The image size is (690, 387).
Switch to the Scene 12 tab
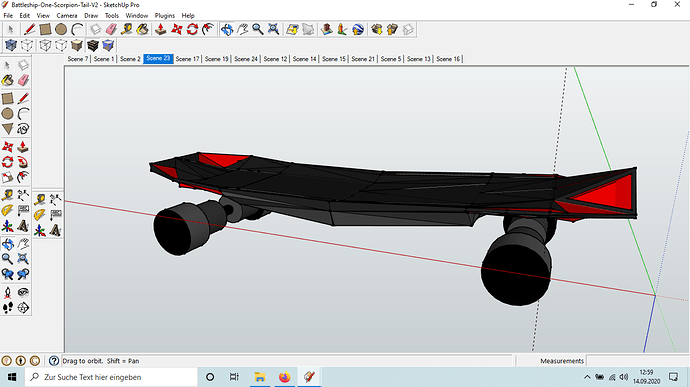pos(275,59)
